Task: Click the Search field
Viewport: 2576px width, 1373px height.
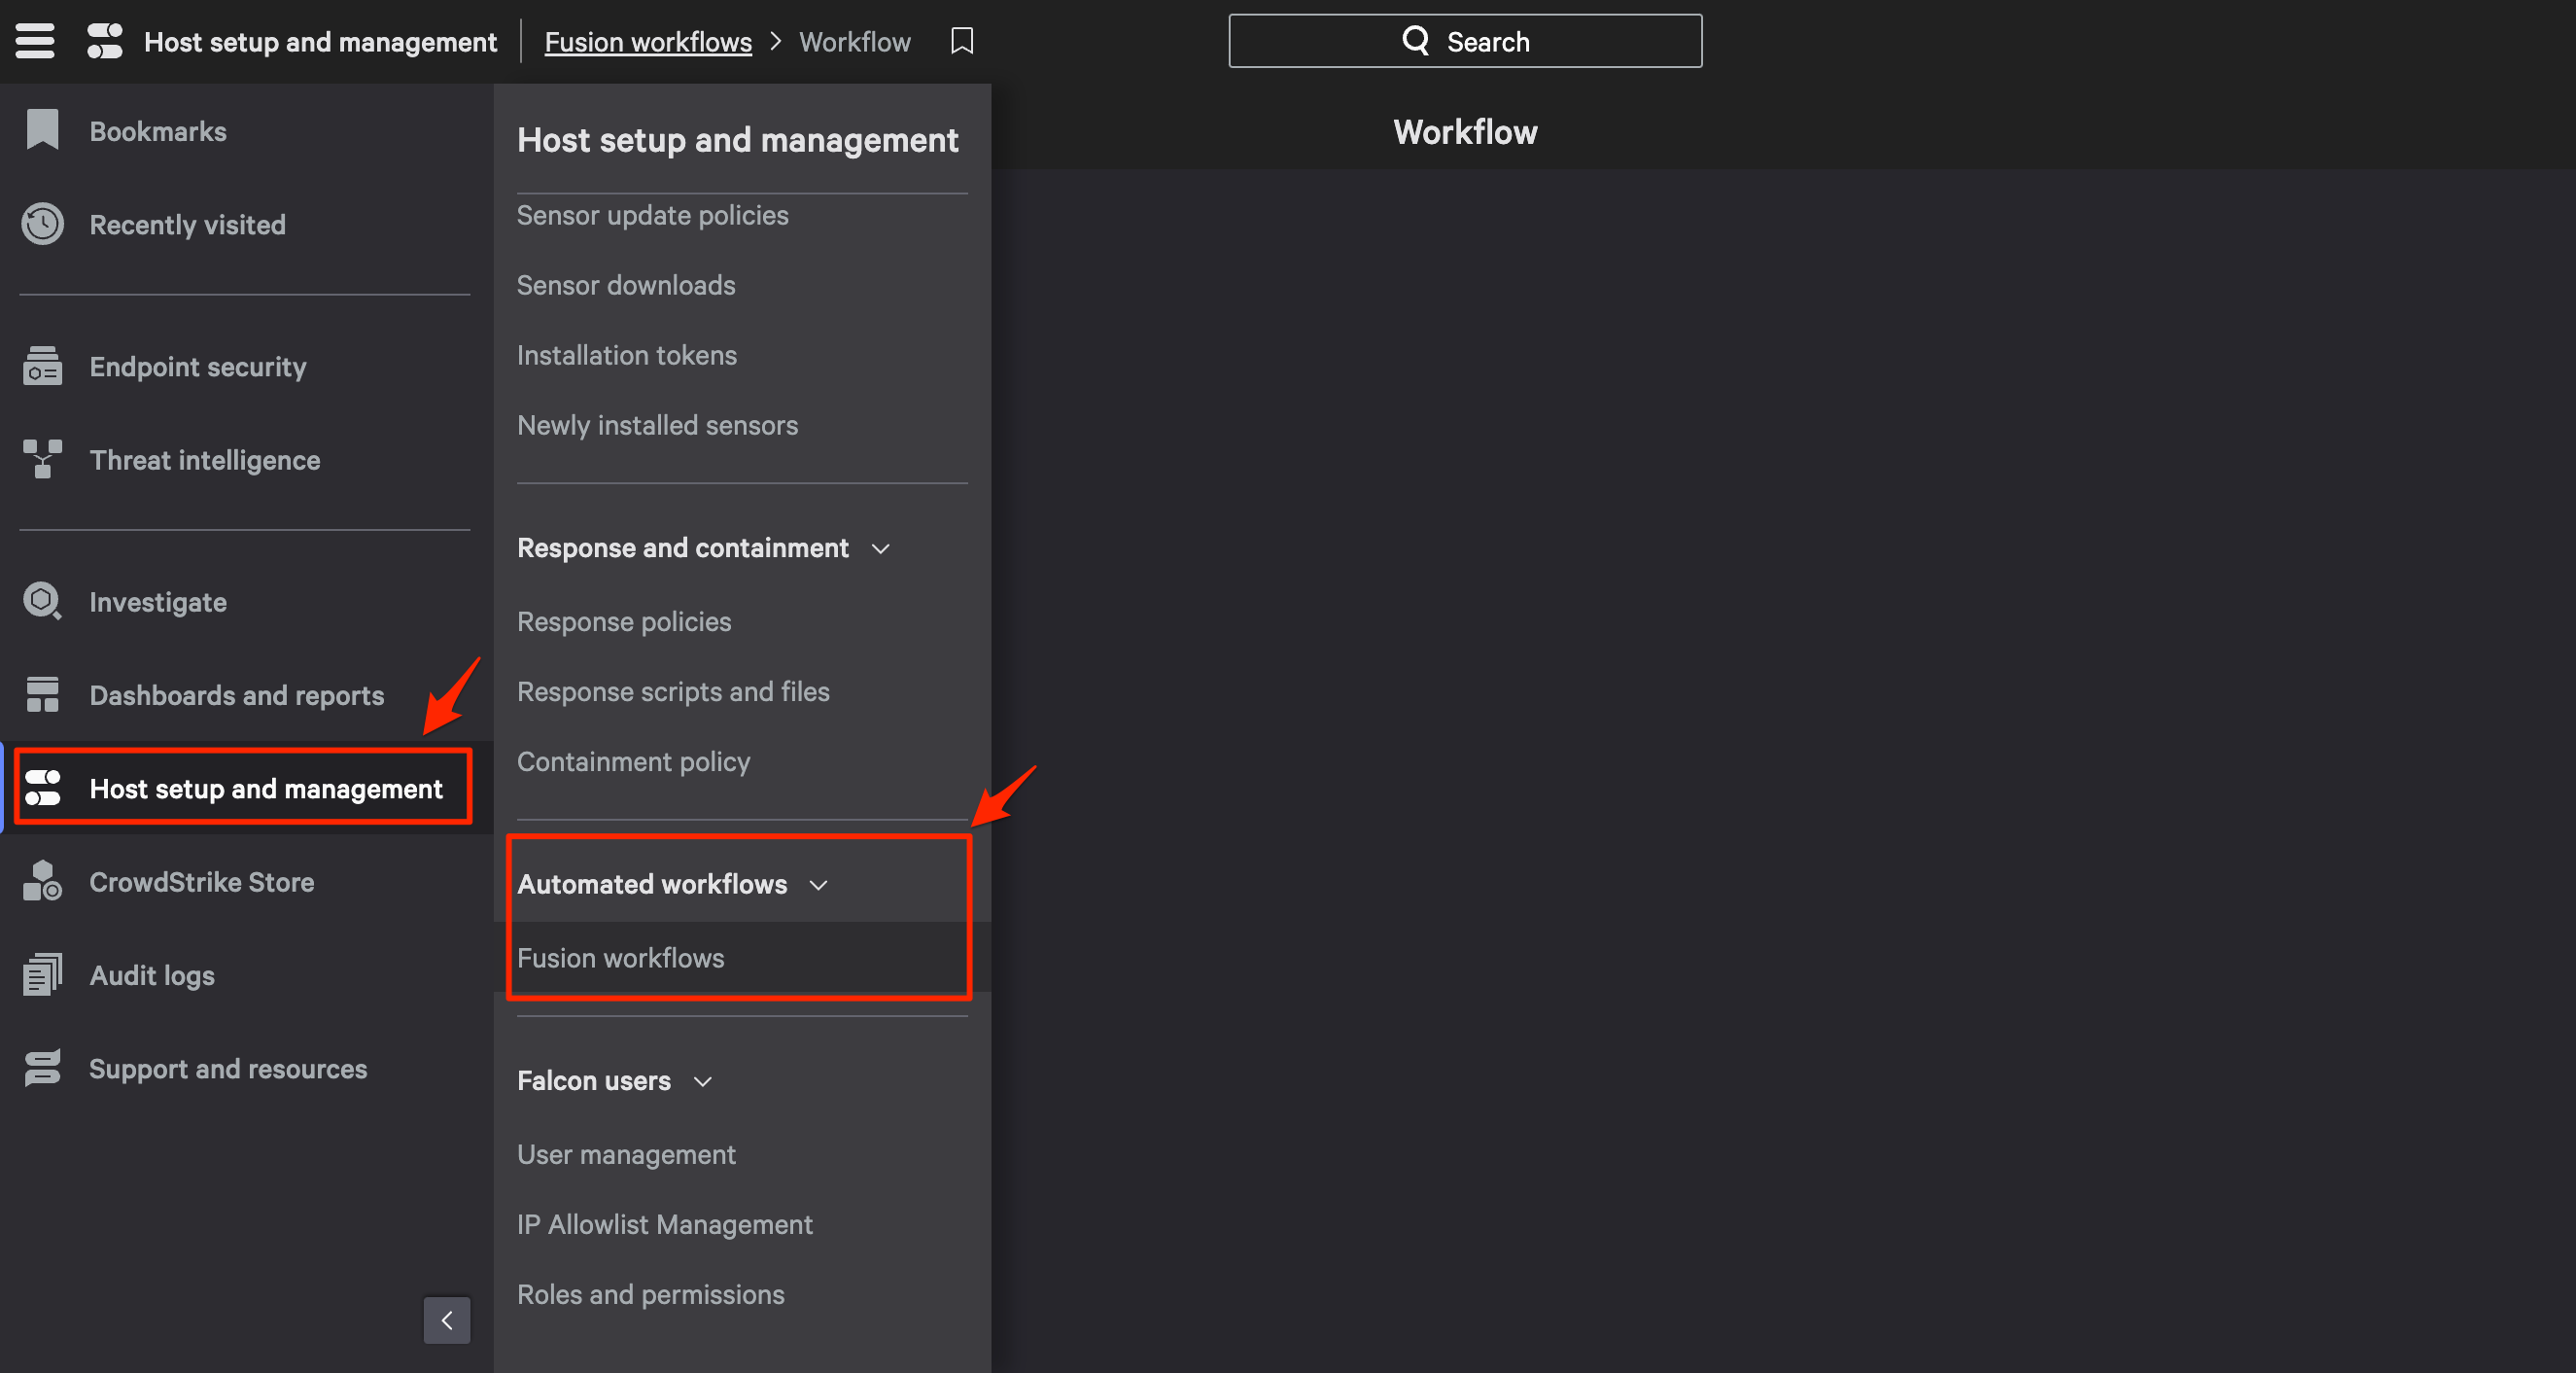Action: pyautogui.click(x=1464, y=41)
